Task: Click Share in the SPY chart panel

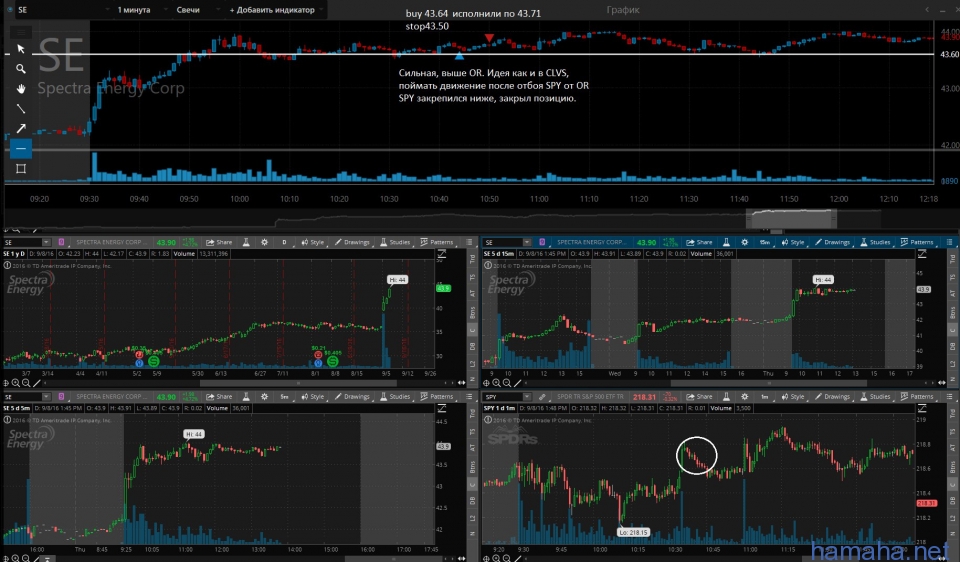Action: click(700, 397)
